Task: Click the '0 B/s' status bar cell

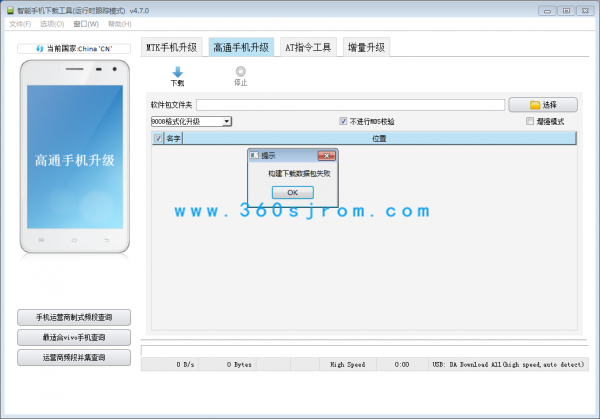Action: [170, 365]
